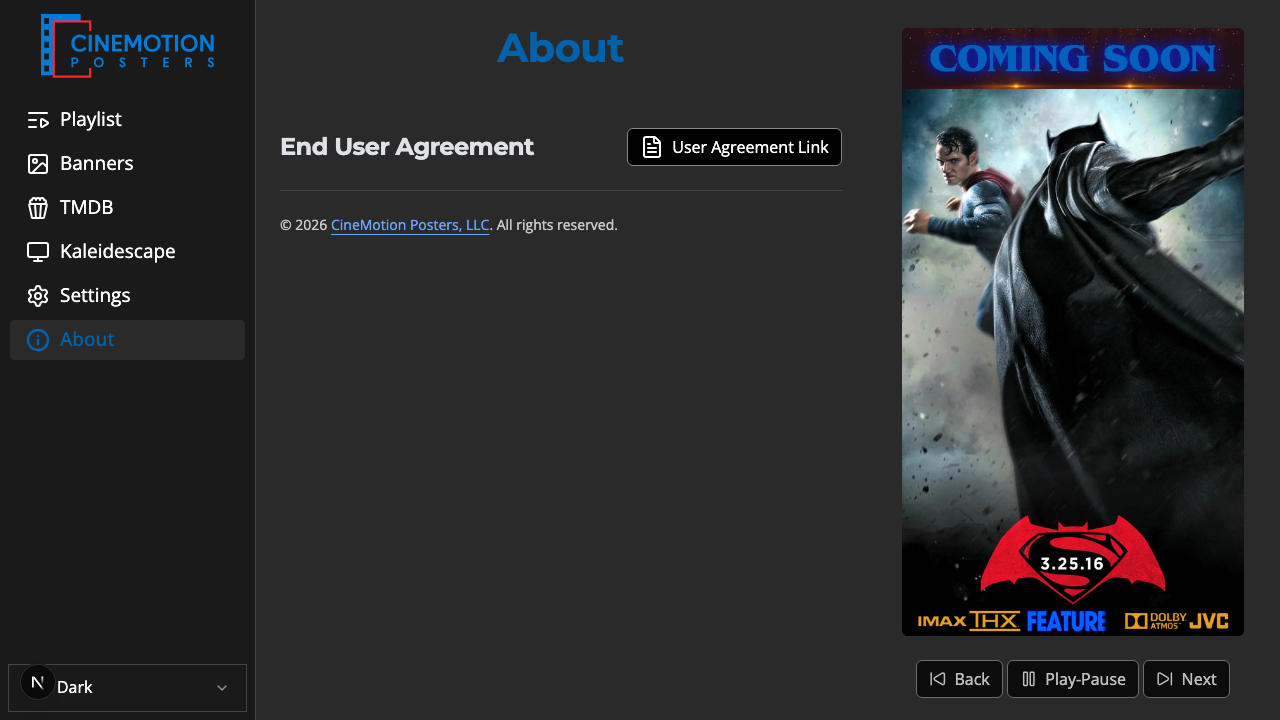This screenshot has height=720, width=1280.
Task: Open the Playlist page
Action: coord(127,120)
